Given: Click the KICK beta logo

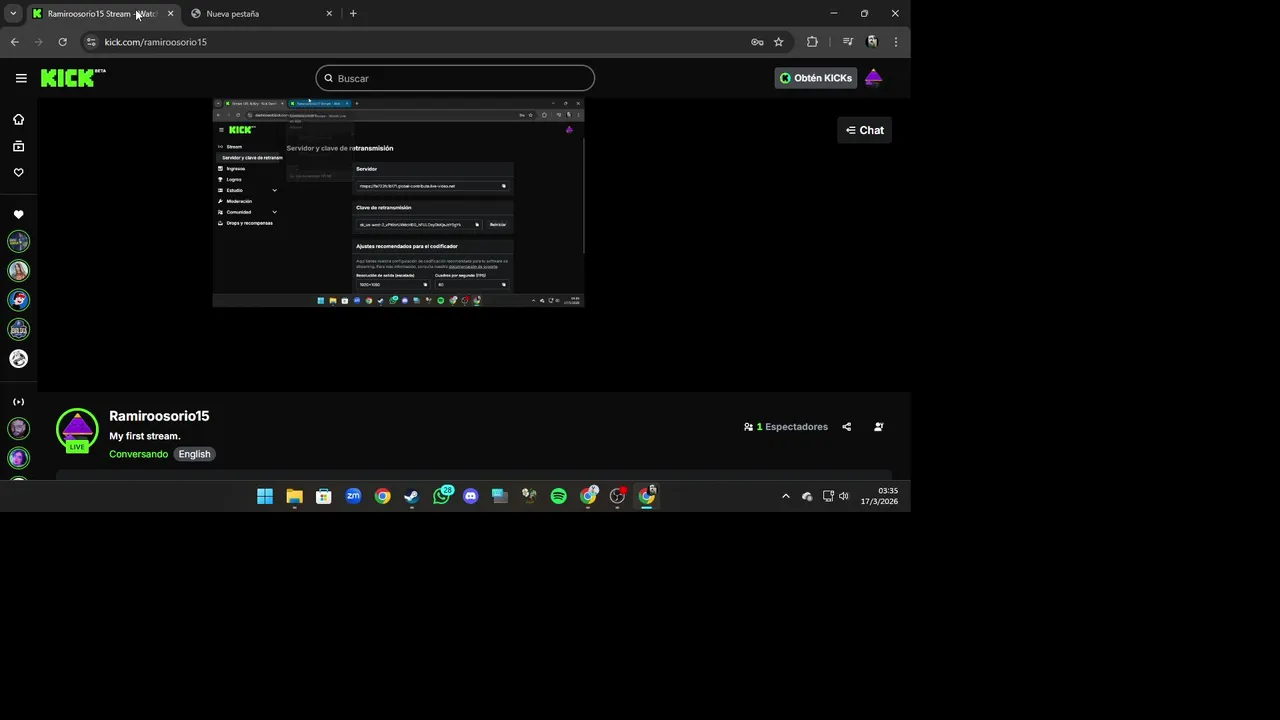Looking at the screenshot, I should (x=73, y=78).
